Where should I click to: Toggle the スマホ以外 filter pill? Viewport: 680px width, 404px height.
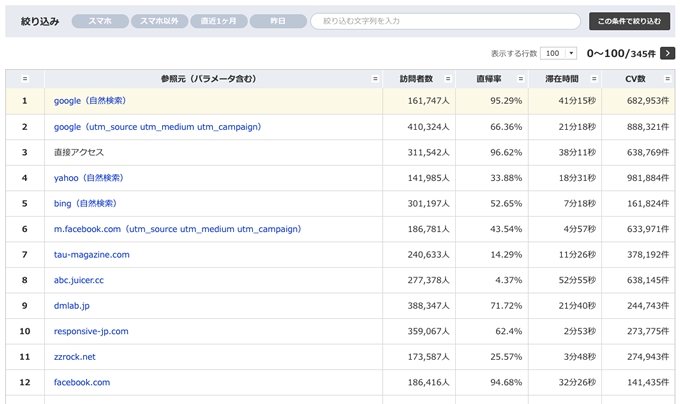(x=160, y=21)
